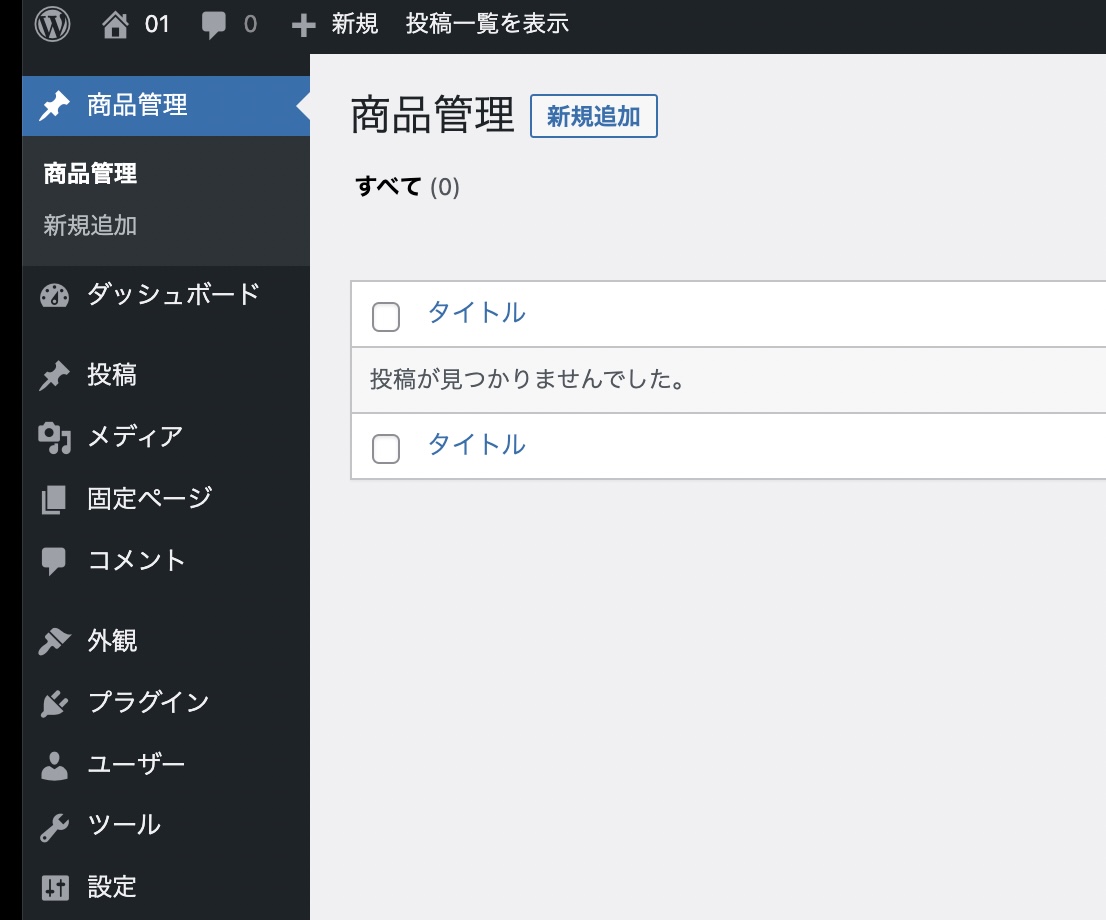The image size is (1106, 920).
Task: Click the 新規追加 button next to the heading
Action: pos(595,116)
